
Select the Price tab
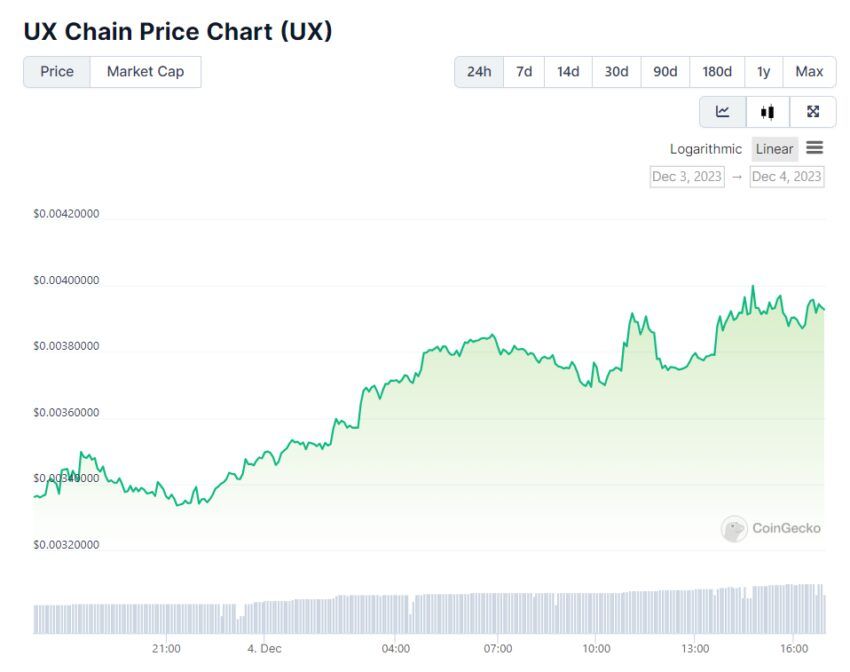(57, 72)
